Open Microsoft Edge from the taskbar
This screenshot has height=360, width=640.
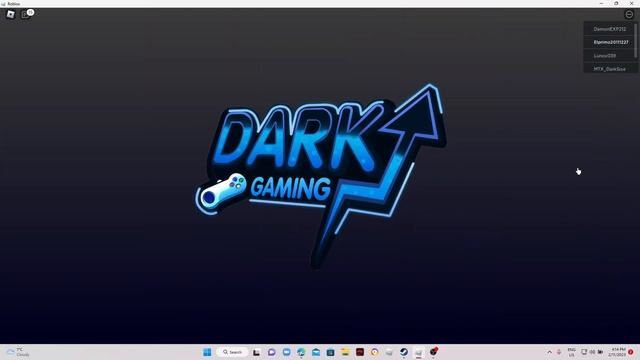click(301, 352)
